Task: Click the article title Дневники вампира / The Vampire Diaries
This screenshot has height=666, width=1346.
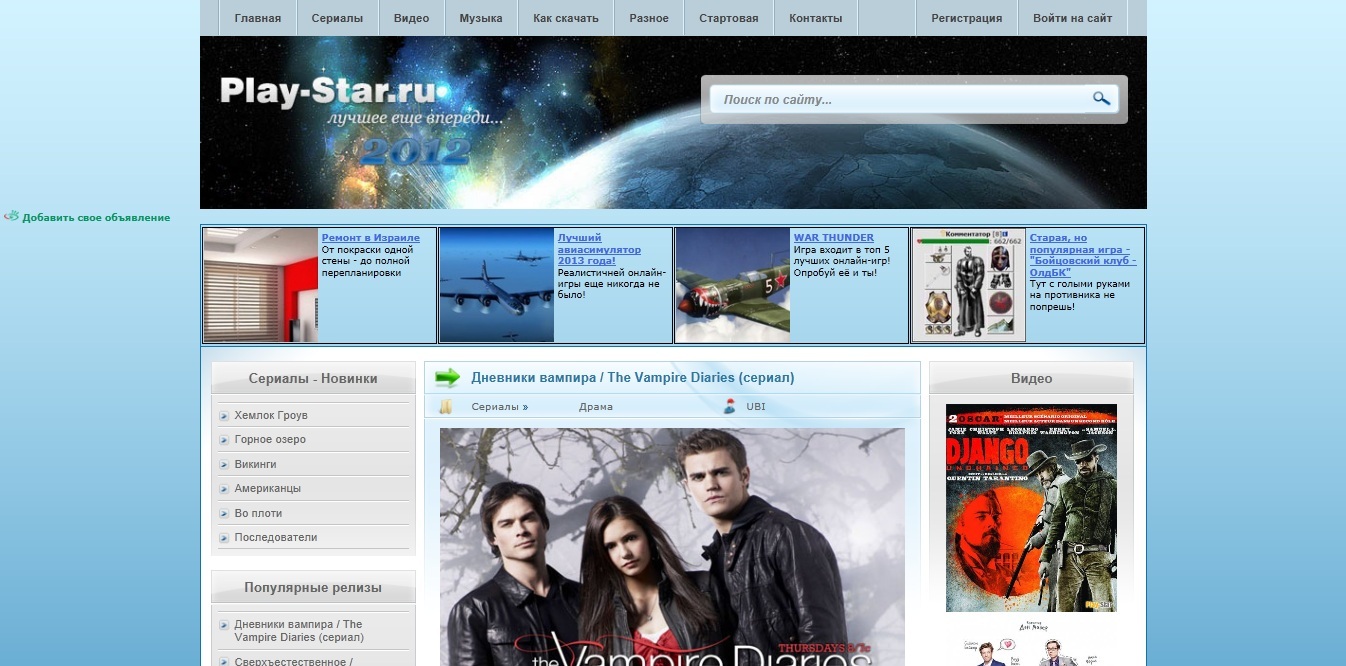Action: (x=633, y=378)
